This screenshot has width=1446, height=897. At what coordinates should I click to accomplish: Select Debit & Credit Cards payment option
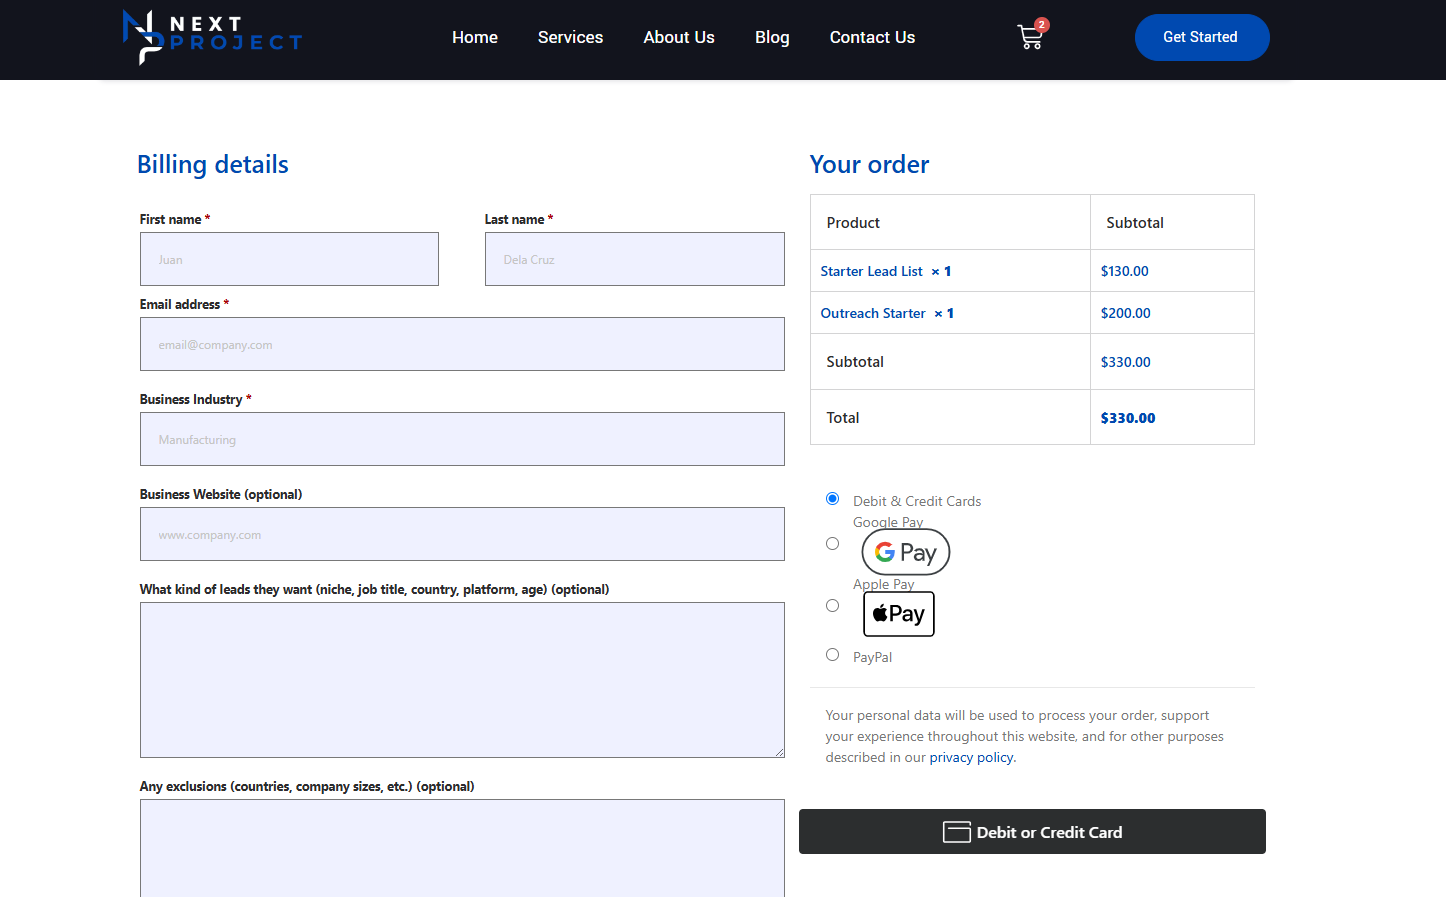pyautogui.click(x=832, y=498)
